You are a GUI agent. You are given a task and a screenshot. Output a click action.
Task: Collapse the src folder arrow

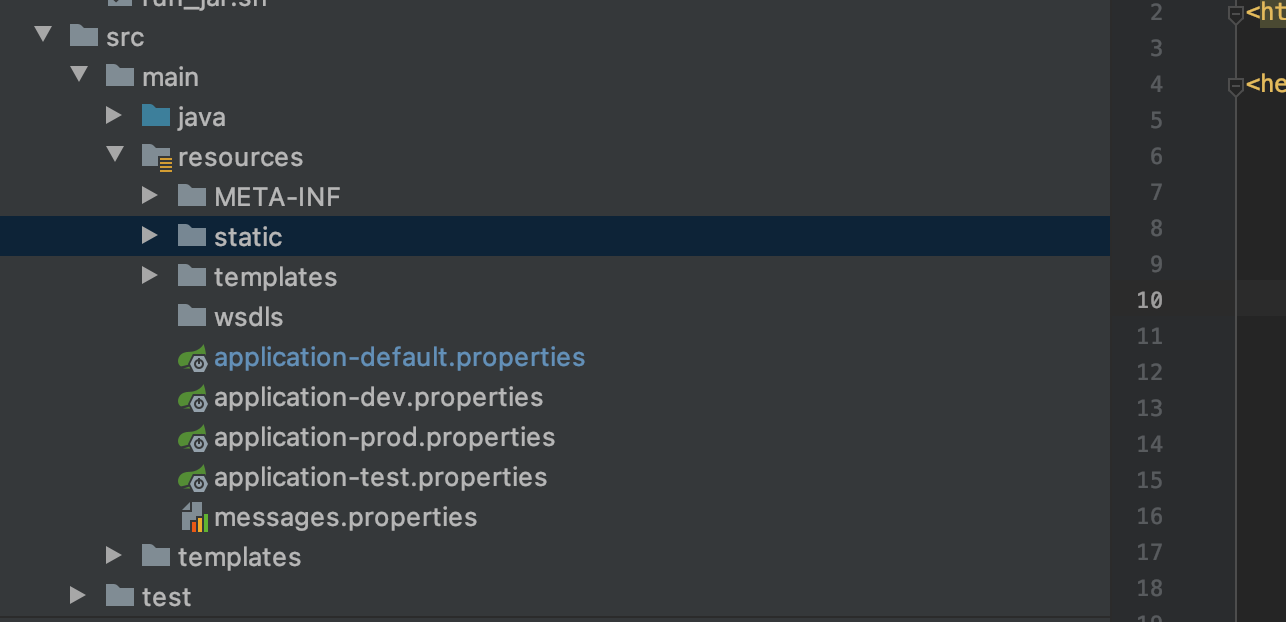pyautogui.click(x=43, y=35)
